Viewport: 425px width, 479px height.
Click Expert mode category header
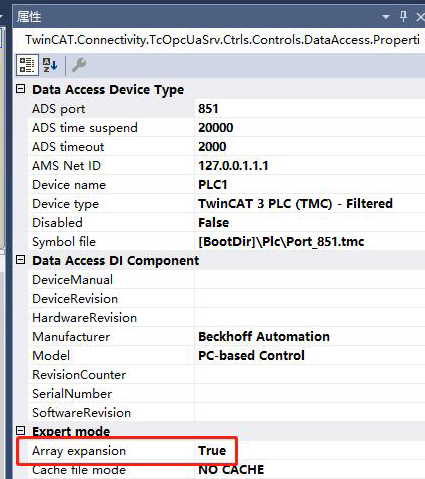tap(71, 431)
